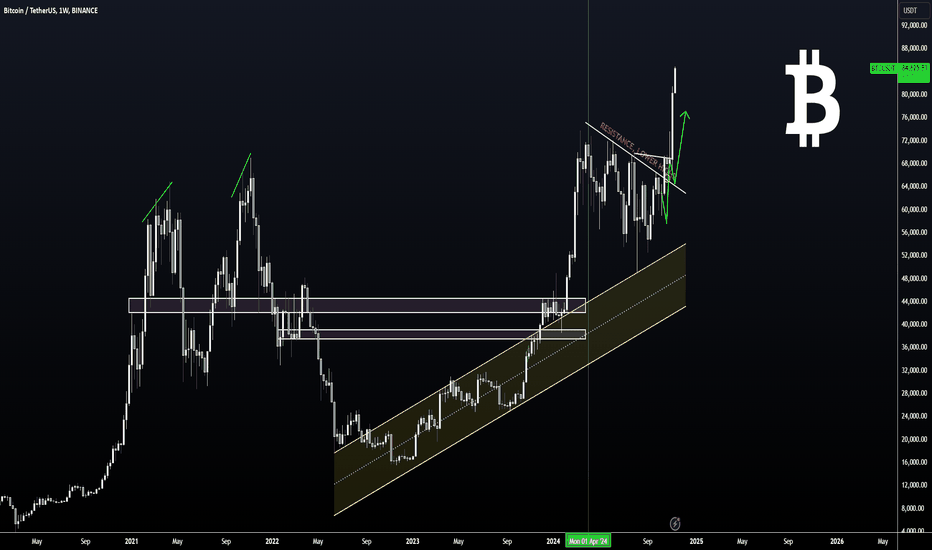Click the 80,000.00 price label
The height and width of the screenshot is (550, 932).
914,95
